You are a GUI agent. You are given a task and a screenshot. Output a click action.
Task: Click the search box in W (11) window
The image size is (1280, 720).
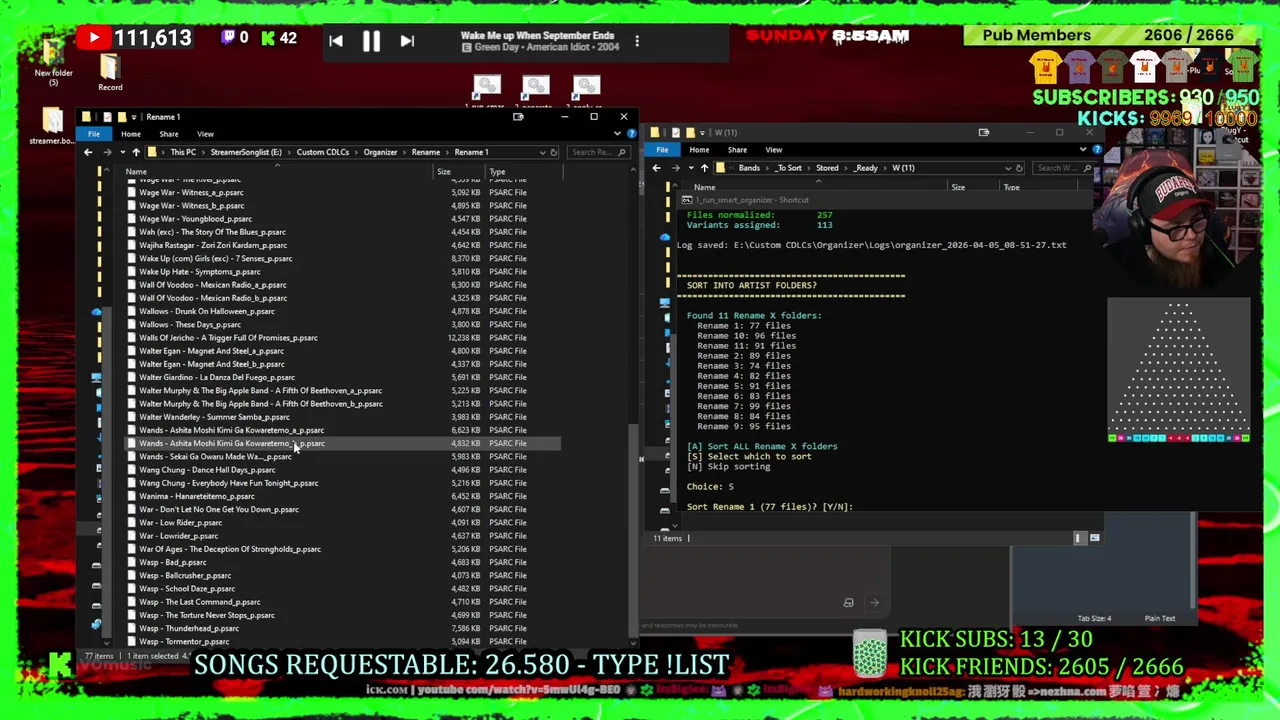pyautogui.click(x=1060, y=168)
